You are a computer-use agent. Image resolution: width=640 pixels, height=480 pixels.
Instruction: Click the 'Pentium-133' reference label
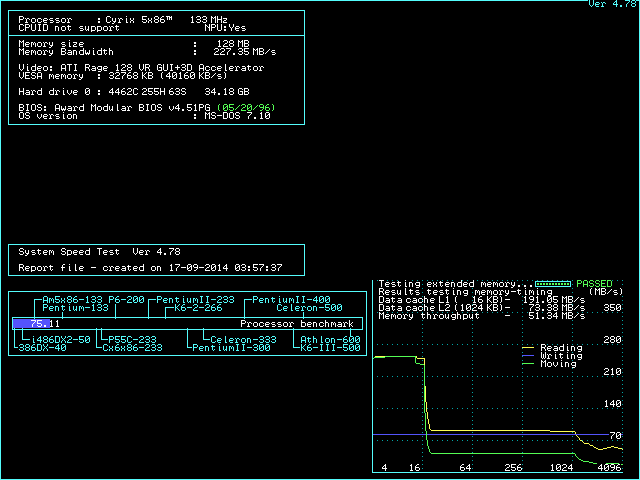pyautogui.click(x=76, y=308)
